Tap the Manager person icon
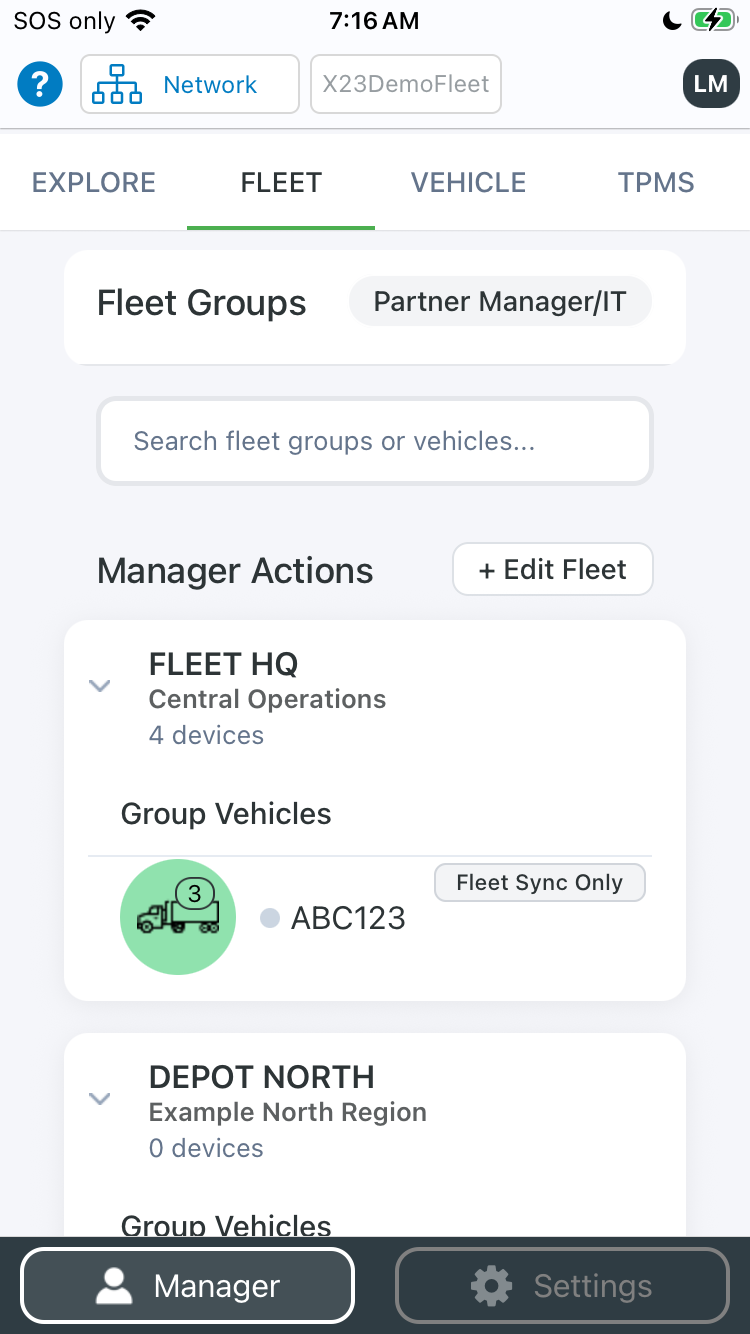Viewport: 750px width, 1334px height. 114,1286
